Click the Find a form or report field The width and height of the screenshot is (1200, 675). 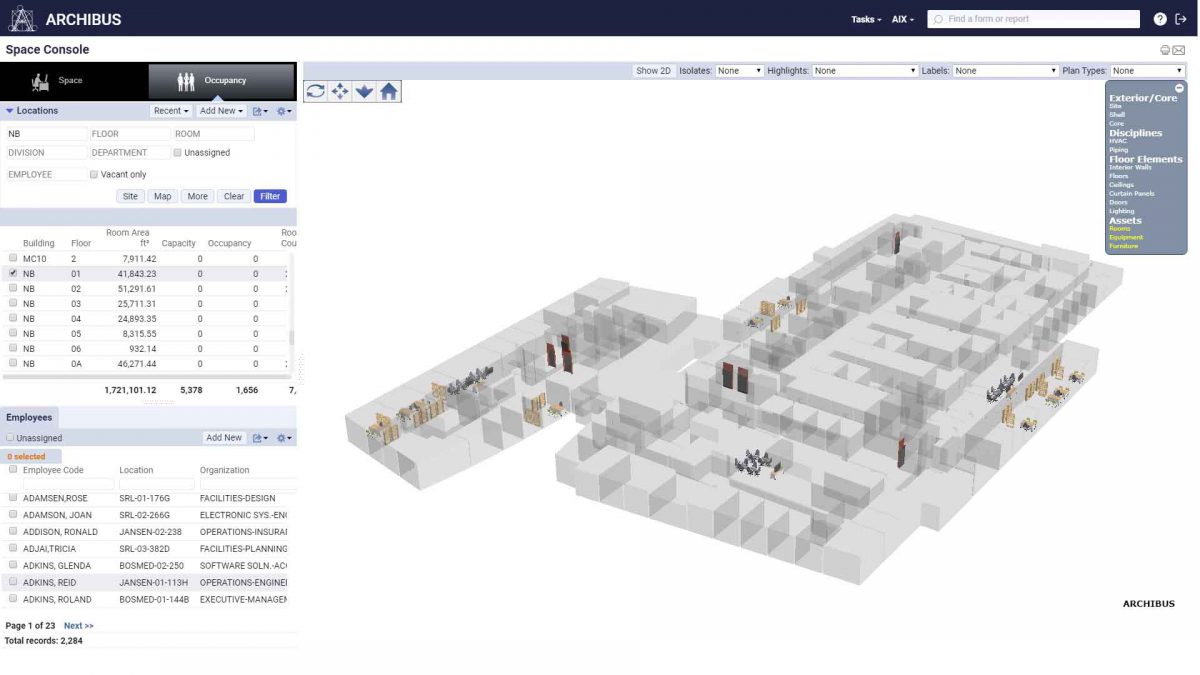click(x=1033, y=19)
